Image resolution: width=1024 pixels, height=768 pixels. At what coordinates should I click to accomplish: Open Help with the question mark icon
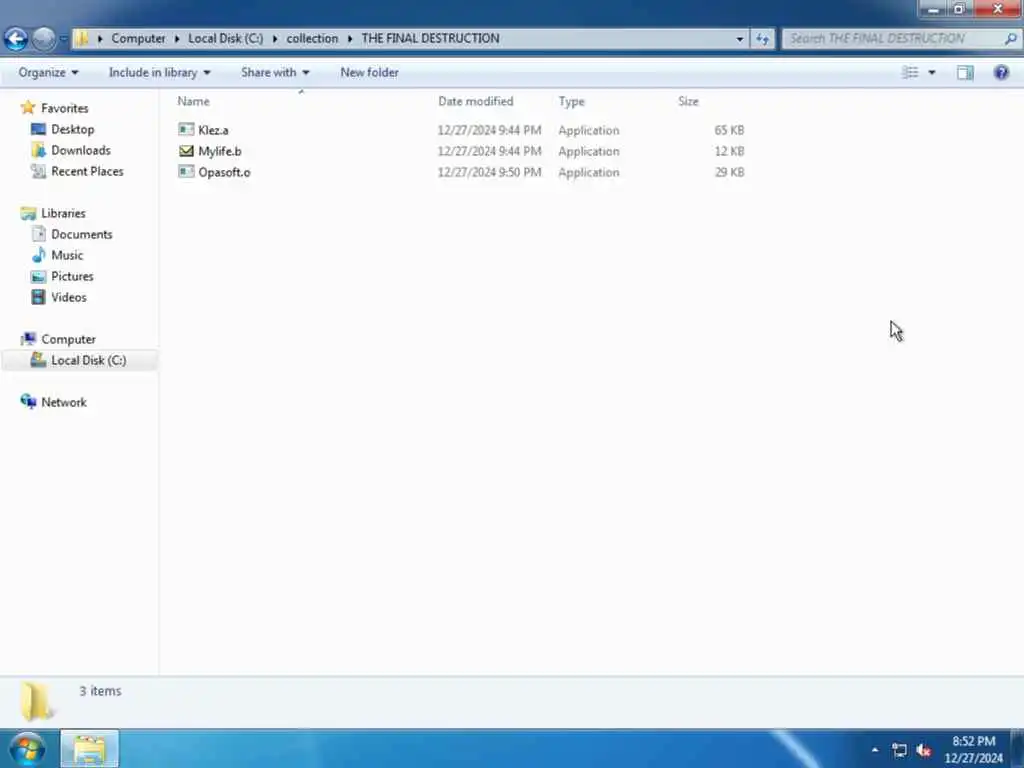pos(1000,72)
